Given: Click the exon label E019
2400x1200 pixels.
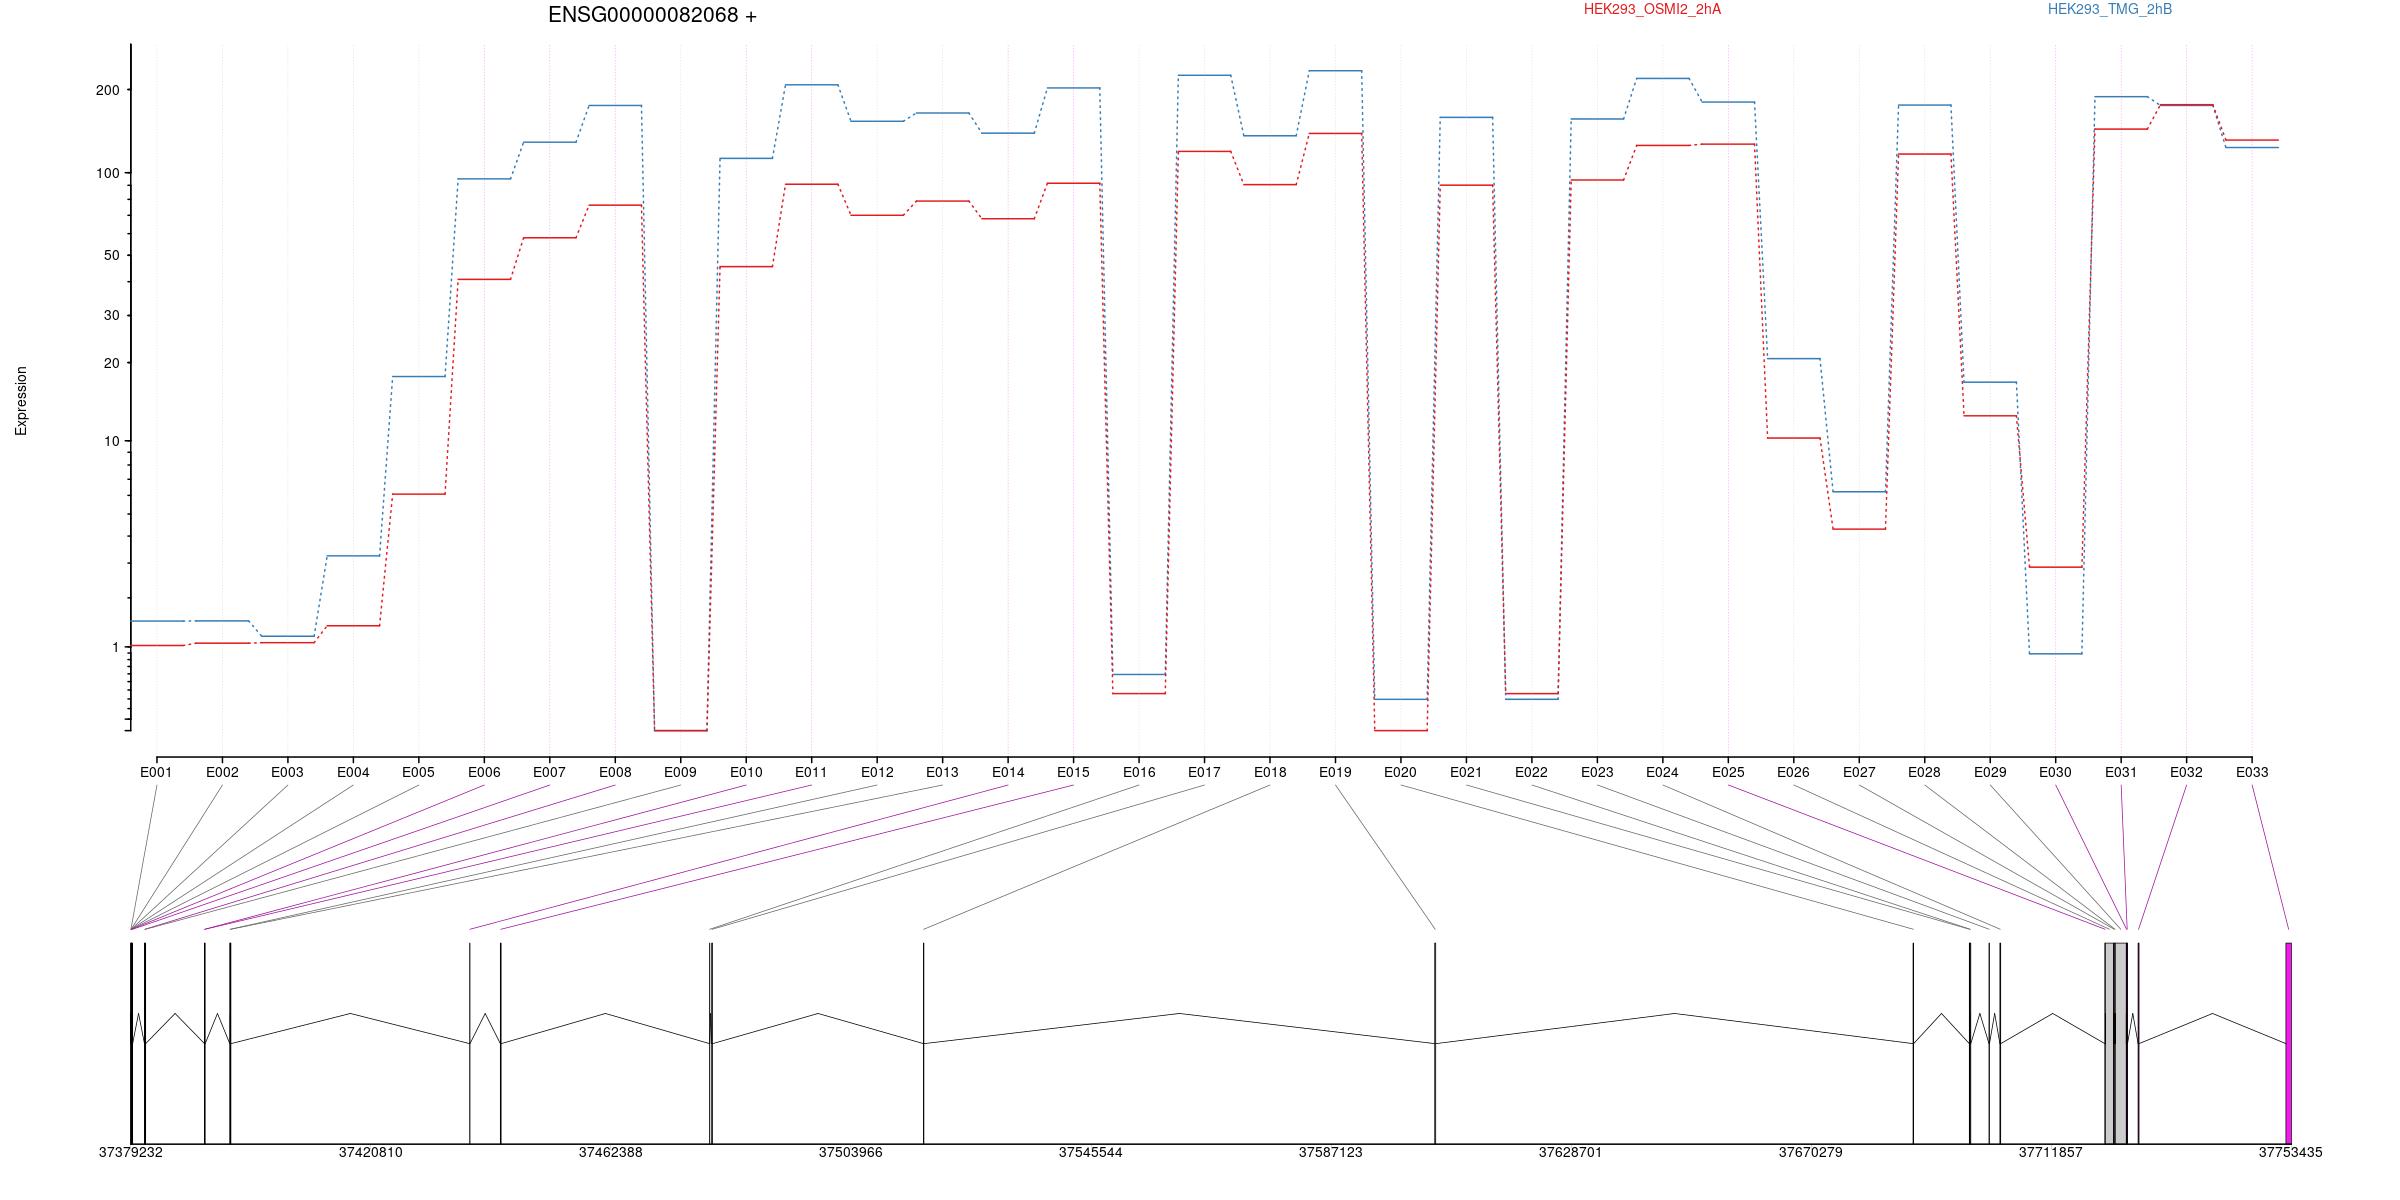Looking at the screenshot, I should (x=1335, y=772).
